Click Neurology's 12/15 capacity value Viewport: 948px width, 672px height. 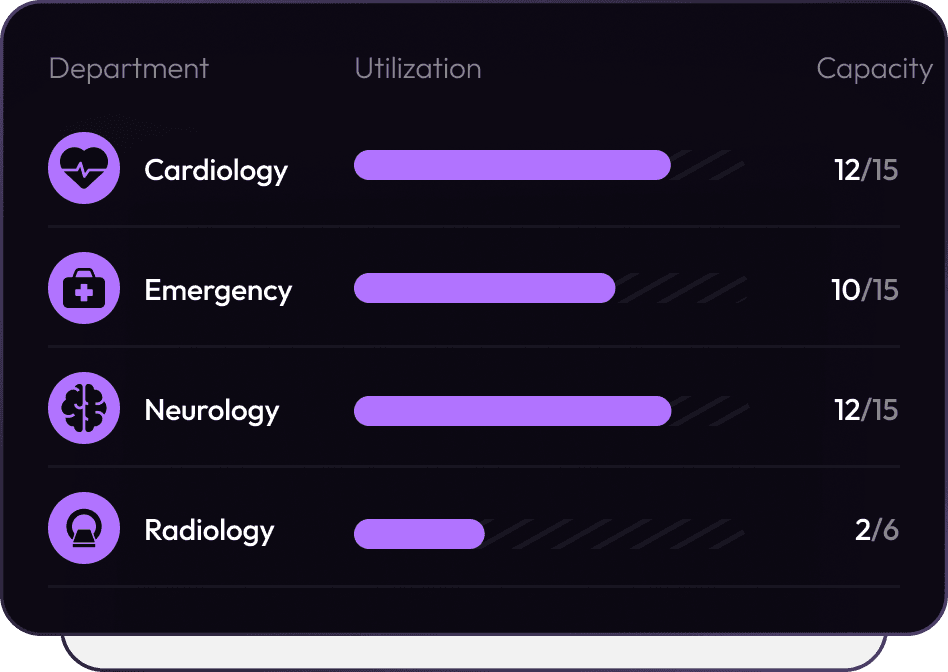866,410
